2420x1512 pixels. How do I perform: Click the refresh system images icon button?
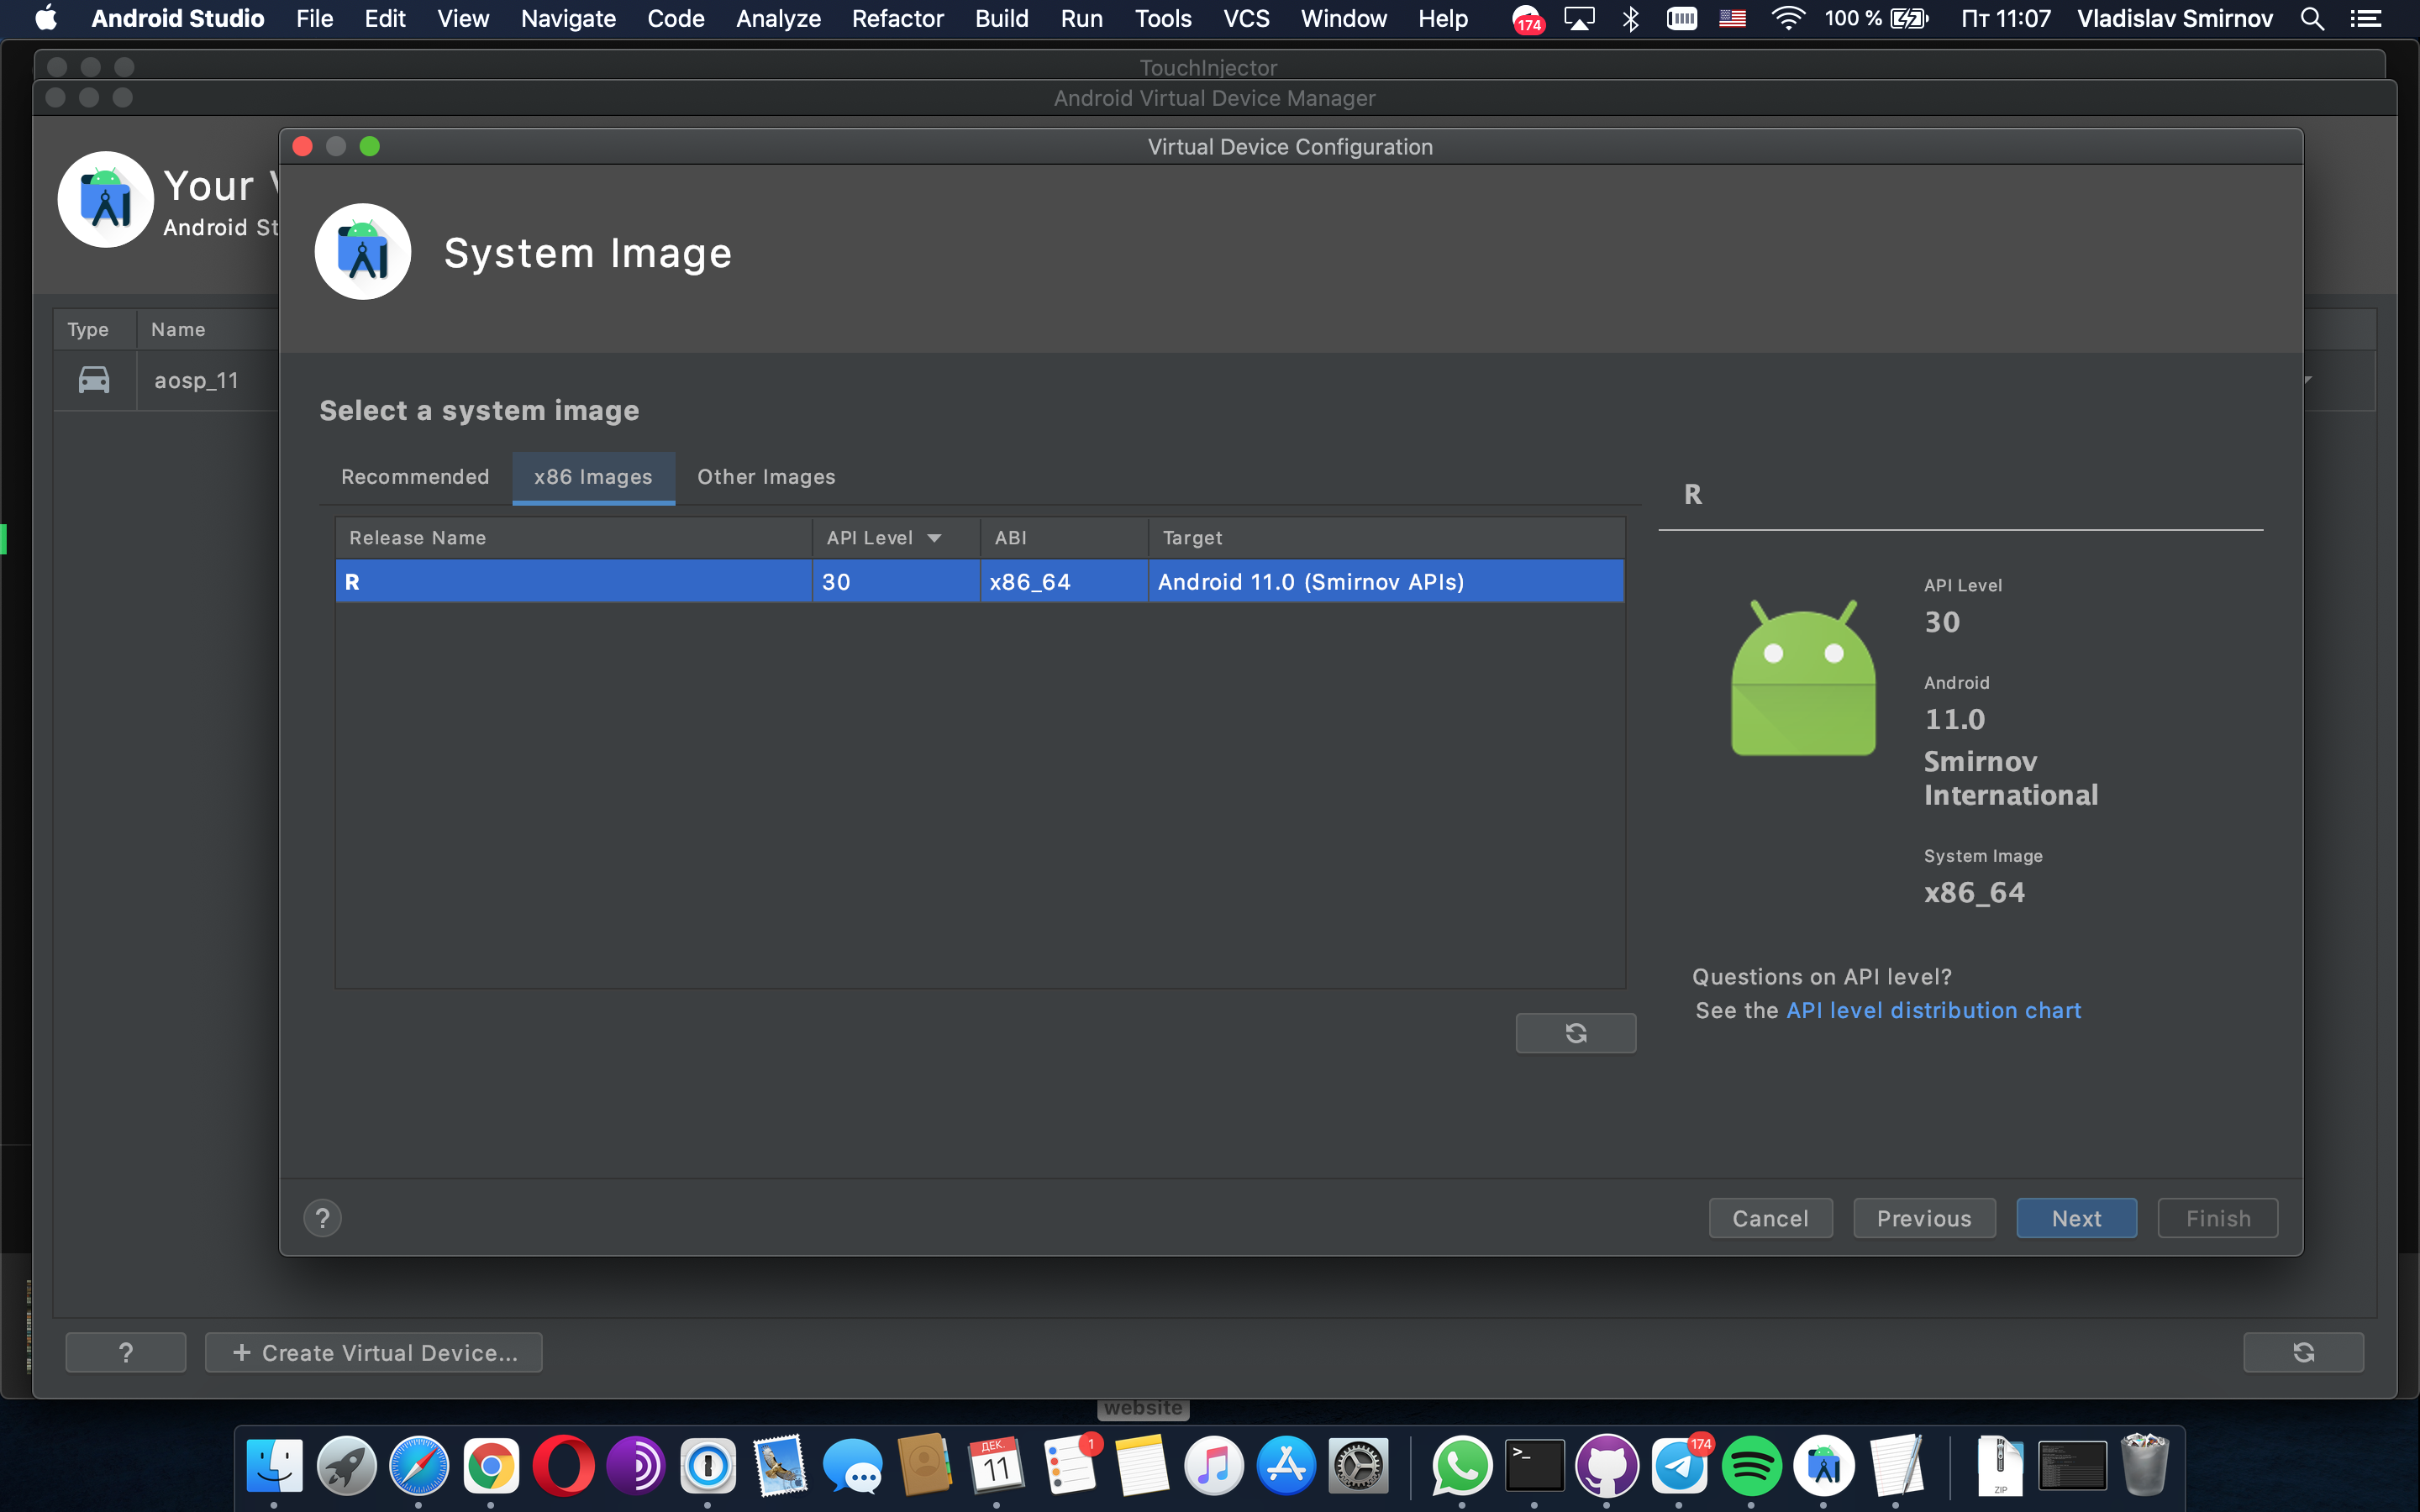coord(1575,1033)
